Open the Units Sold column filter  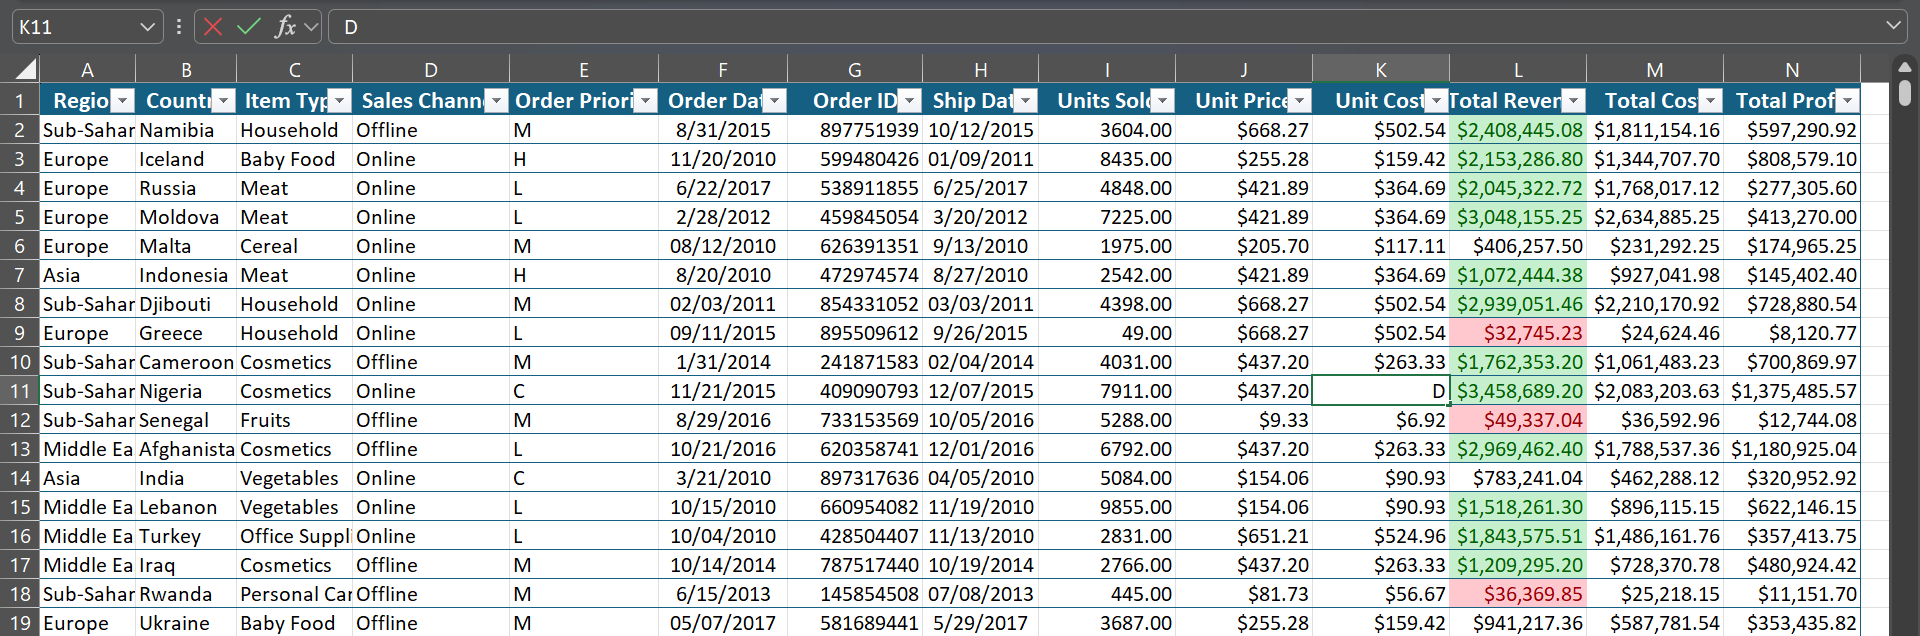pyautogui.click(x=1162, y=101)
